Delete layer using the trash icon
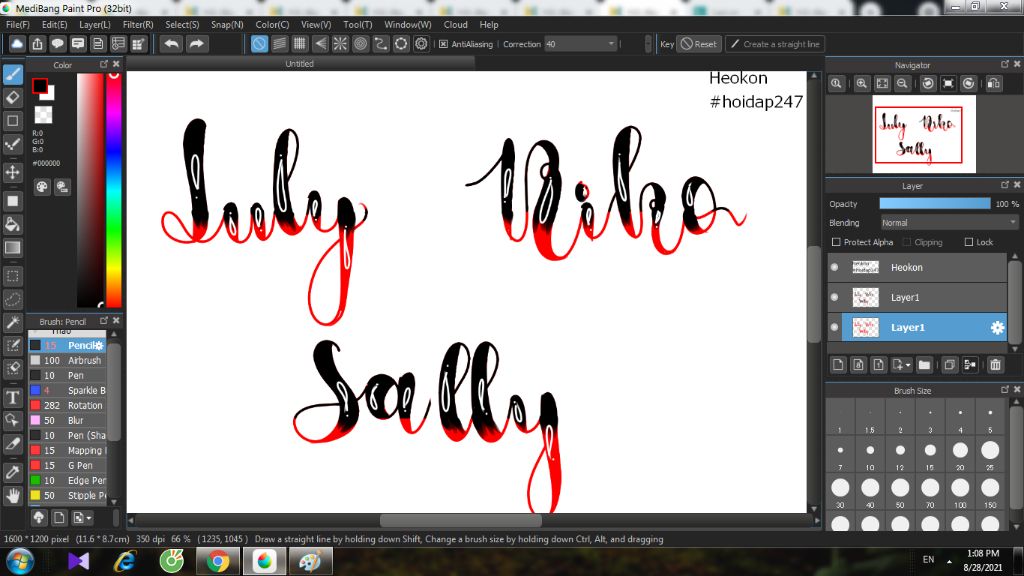Image resolution: width=1024 pixels, height=576 pixels. click(995, 365)
